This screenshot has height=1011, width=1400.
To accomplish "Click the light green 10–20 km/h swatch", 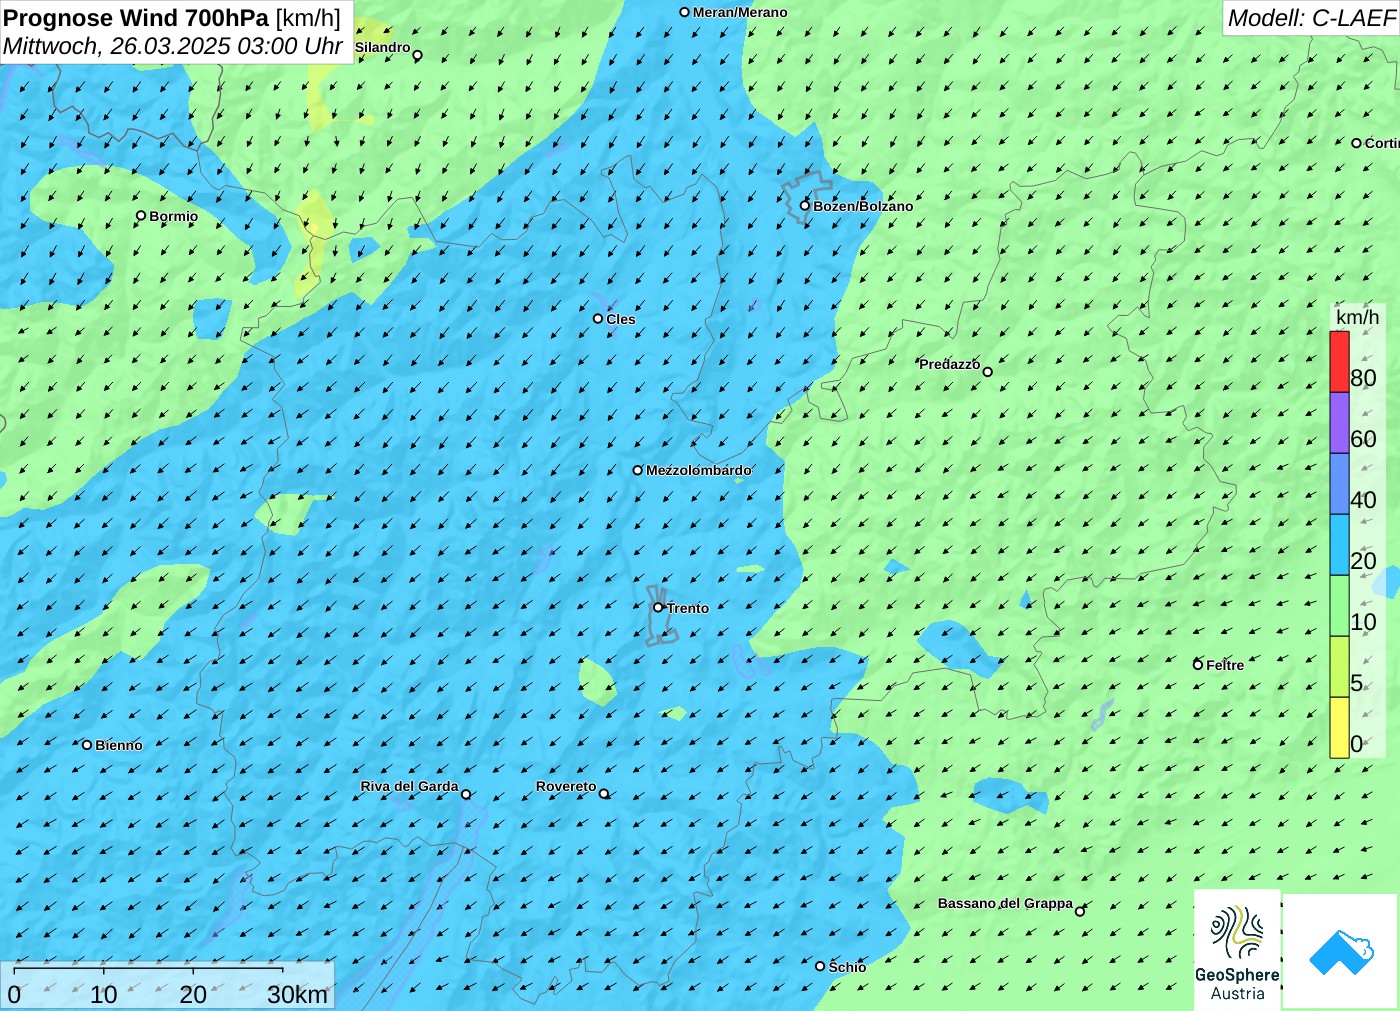I will coord(1339,606).
